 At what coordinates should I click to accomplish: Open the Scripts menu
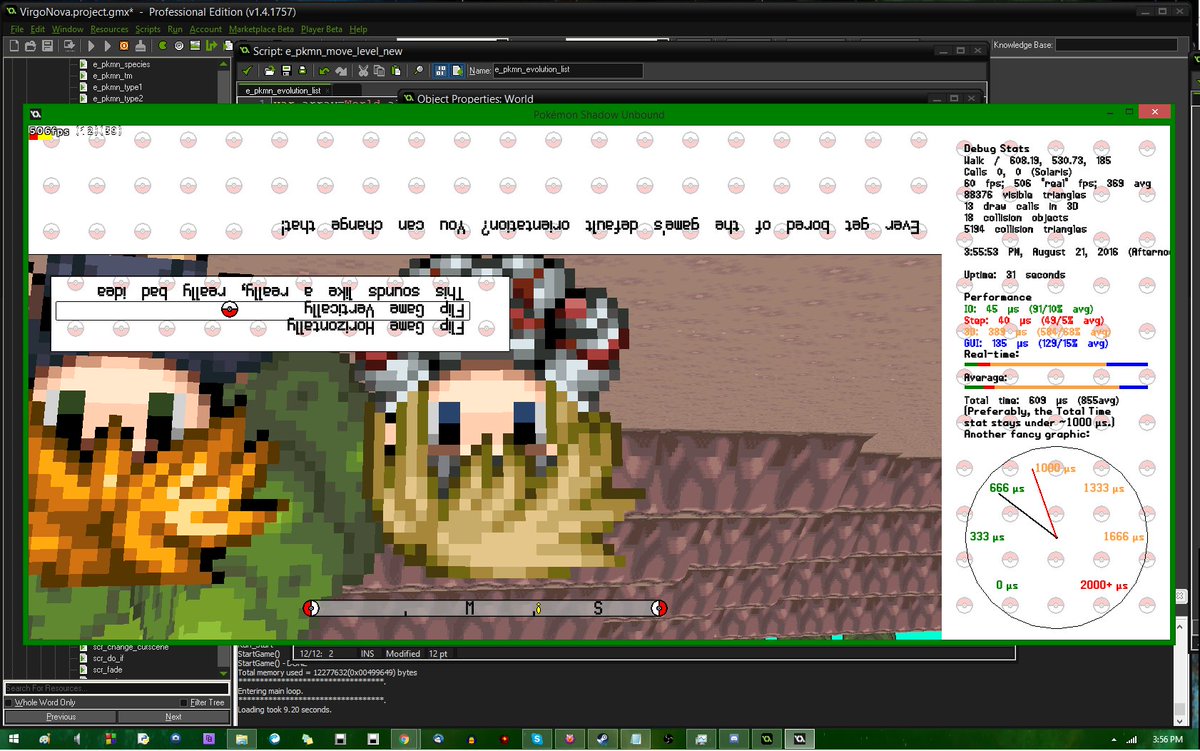[x=148, y=30]
